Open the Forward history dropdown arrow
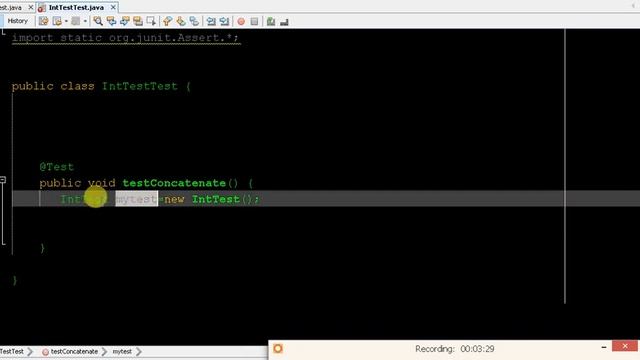Image resolution: width=640 pixels, height=360 pixels. [85, 21]
